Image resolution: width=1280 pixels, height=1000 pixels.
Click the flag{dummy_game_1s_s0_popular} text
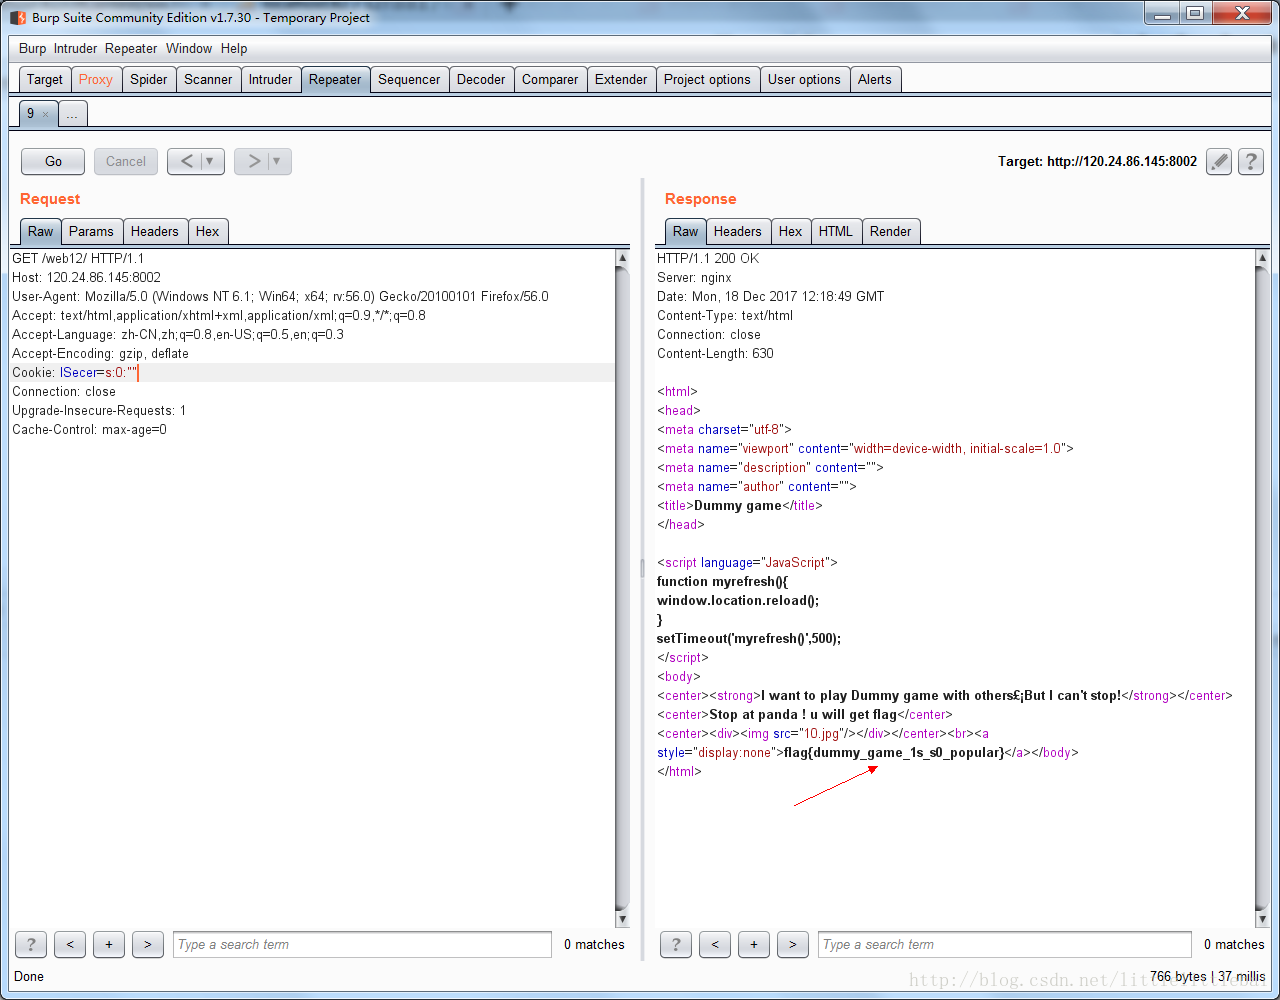coord(895,752)
